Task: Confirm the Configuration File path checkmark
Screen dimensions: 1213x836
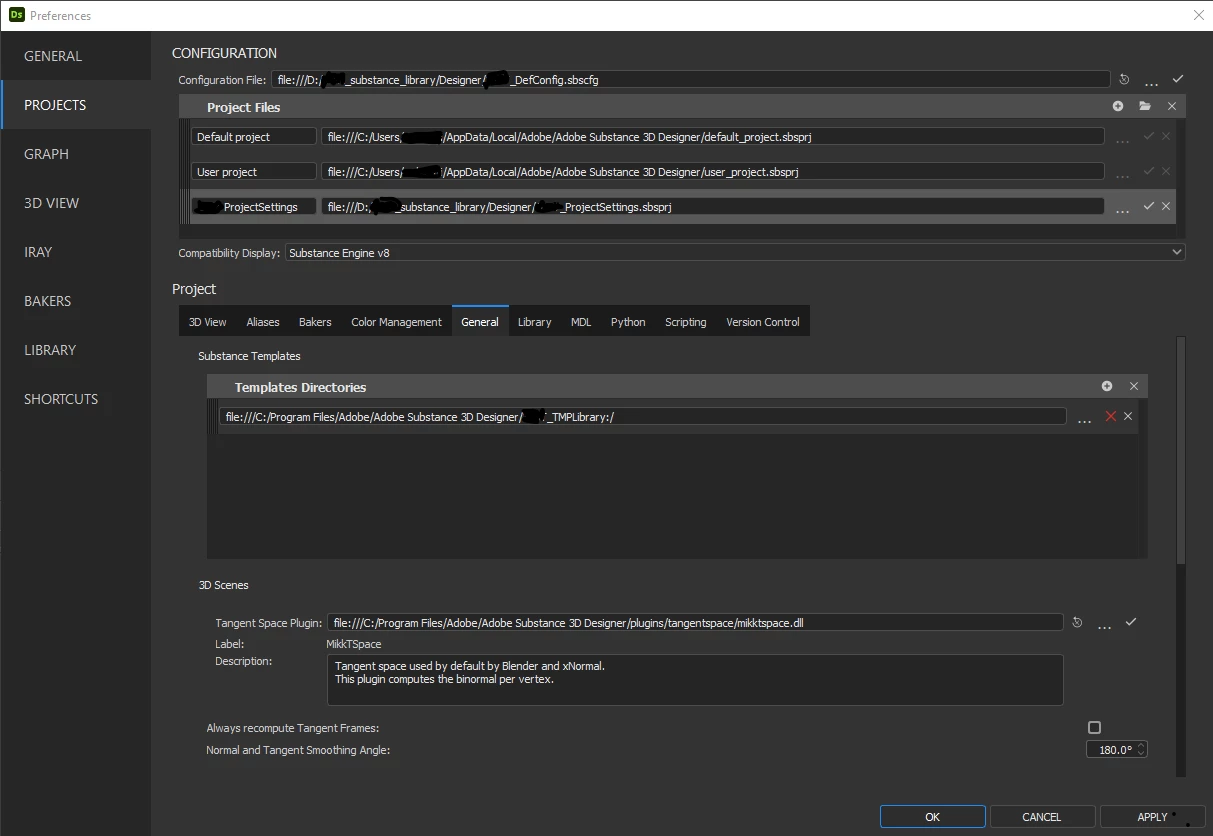Action: [x=1178, y=79]
